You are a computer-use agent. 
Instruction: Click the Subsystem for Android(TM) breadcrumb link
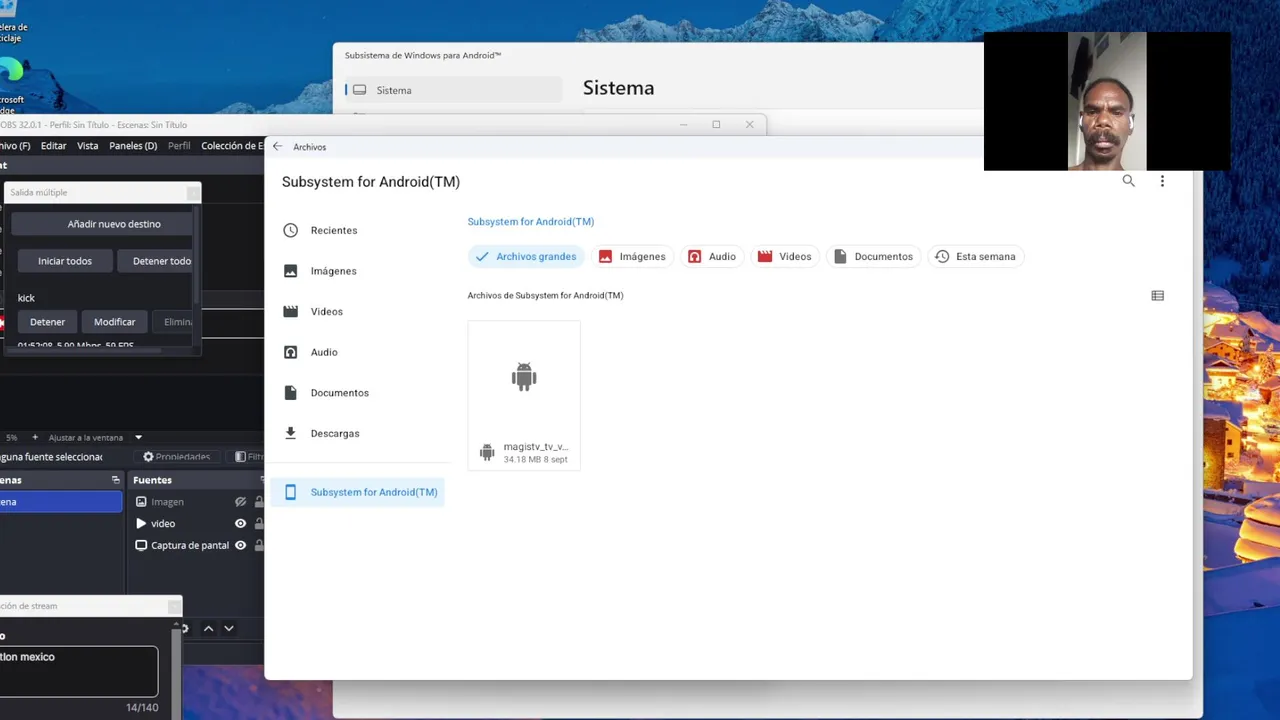pos(531,222)
